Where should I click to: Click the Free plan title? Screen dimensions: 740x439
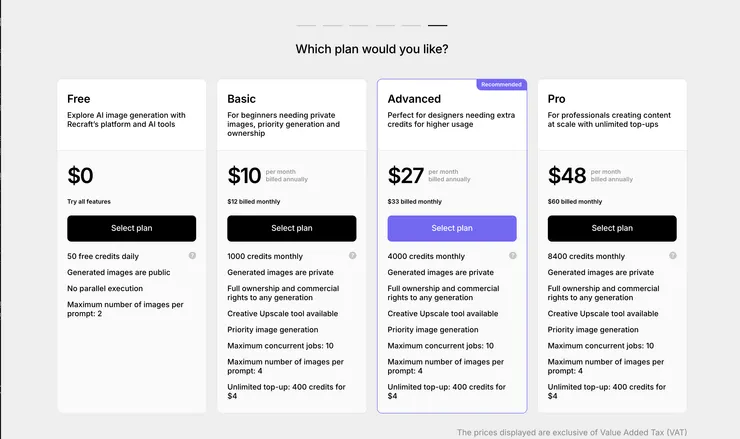click(x=79, y=99)
